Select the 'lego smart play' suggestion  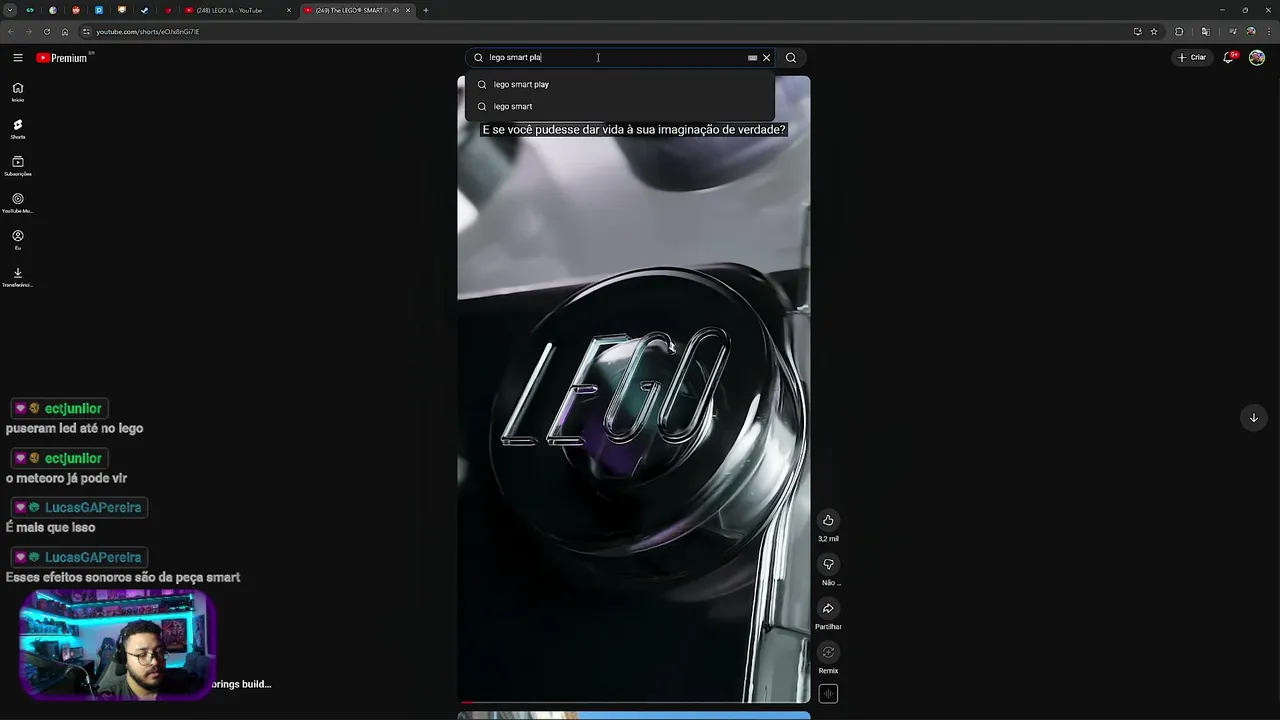pos(620,84)
